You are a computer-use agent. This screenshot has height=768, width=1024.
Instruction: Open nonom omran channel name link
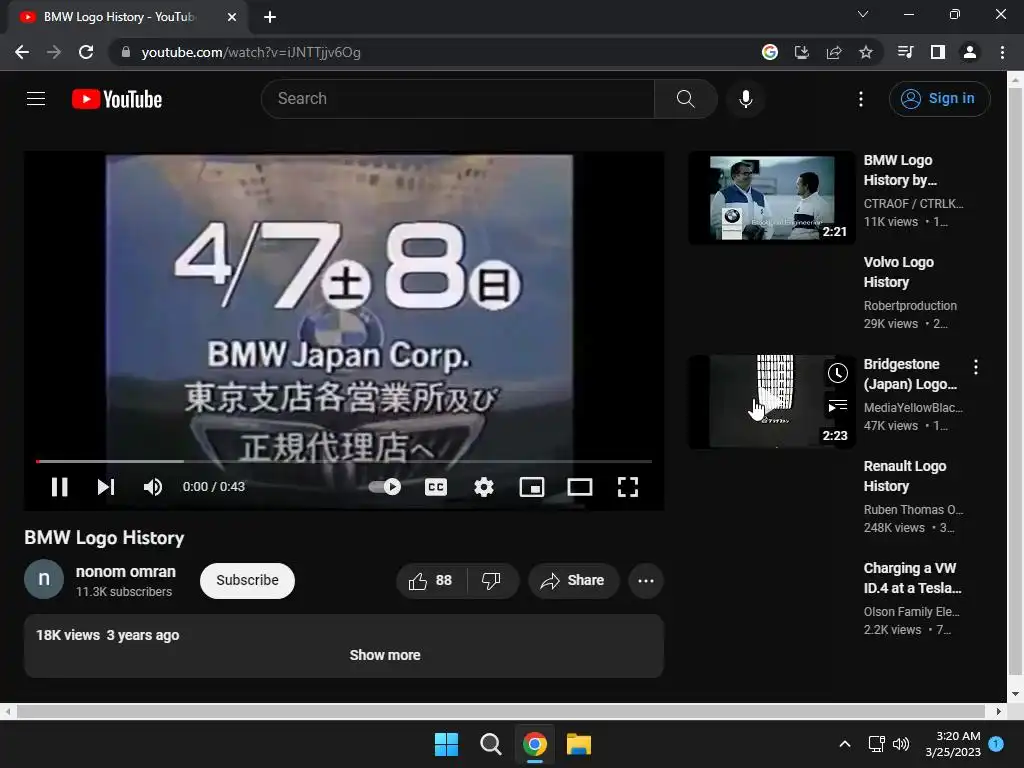coord(125,571)
